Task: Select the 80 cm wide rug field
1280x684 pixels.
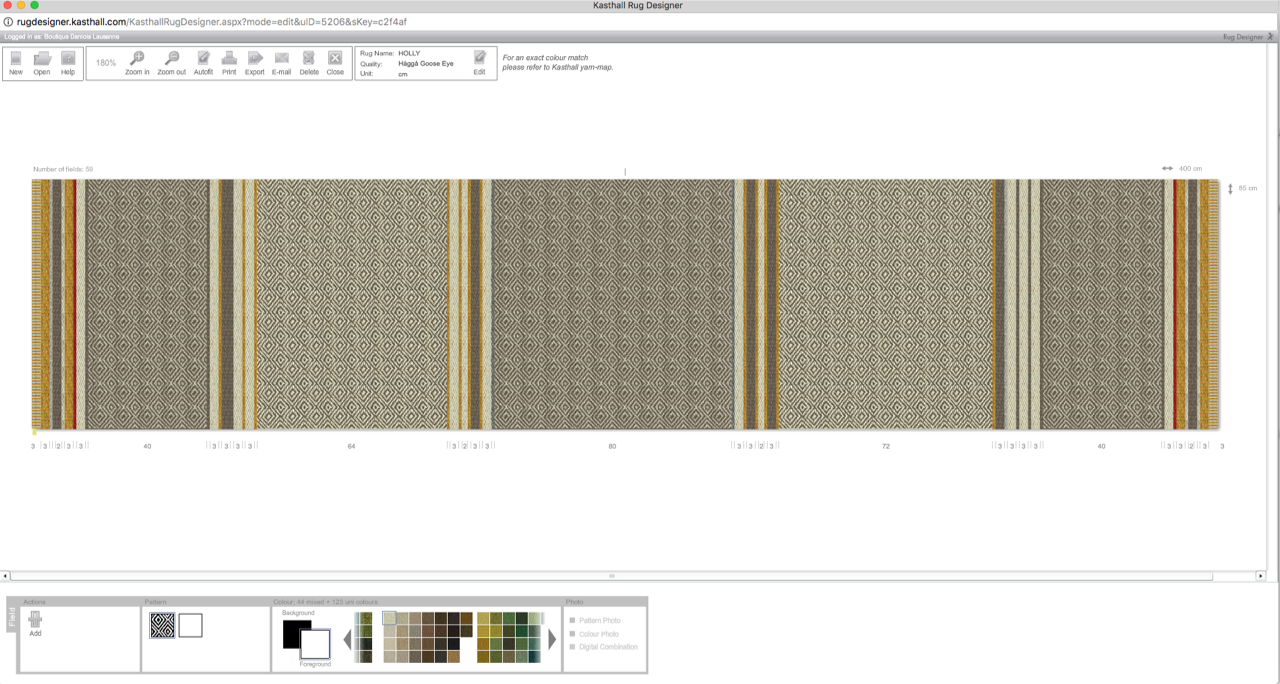Action: click(x=612, y=304)
